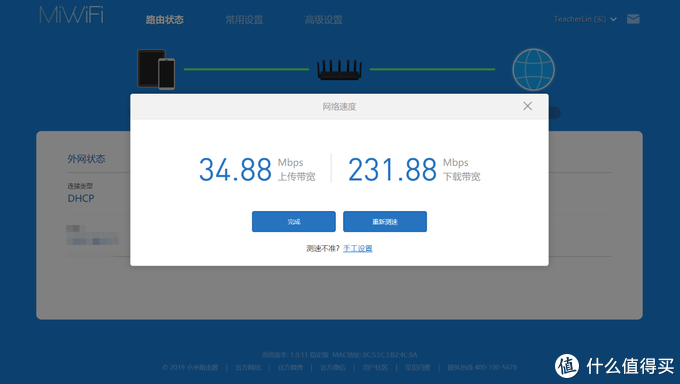Click the 测速不准? text
This screenshot has height=384, width=680.
tap(323, 249)
